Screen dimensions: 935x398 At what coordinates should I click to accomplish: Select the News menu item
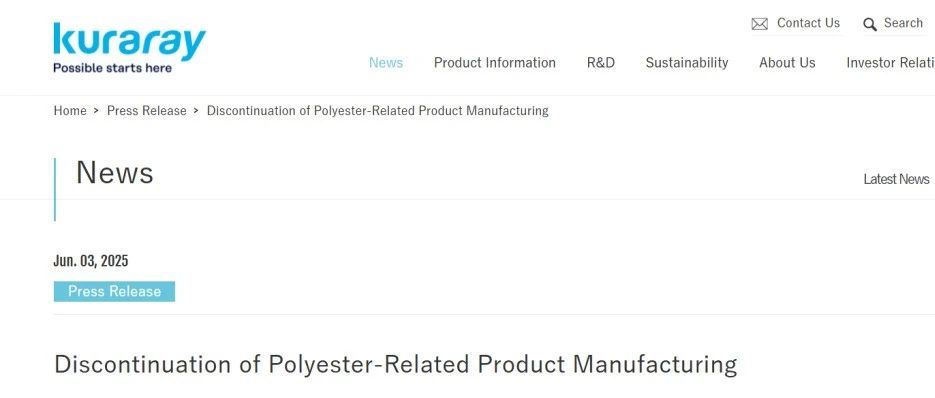pos(386,63)
